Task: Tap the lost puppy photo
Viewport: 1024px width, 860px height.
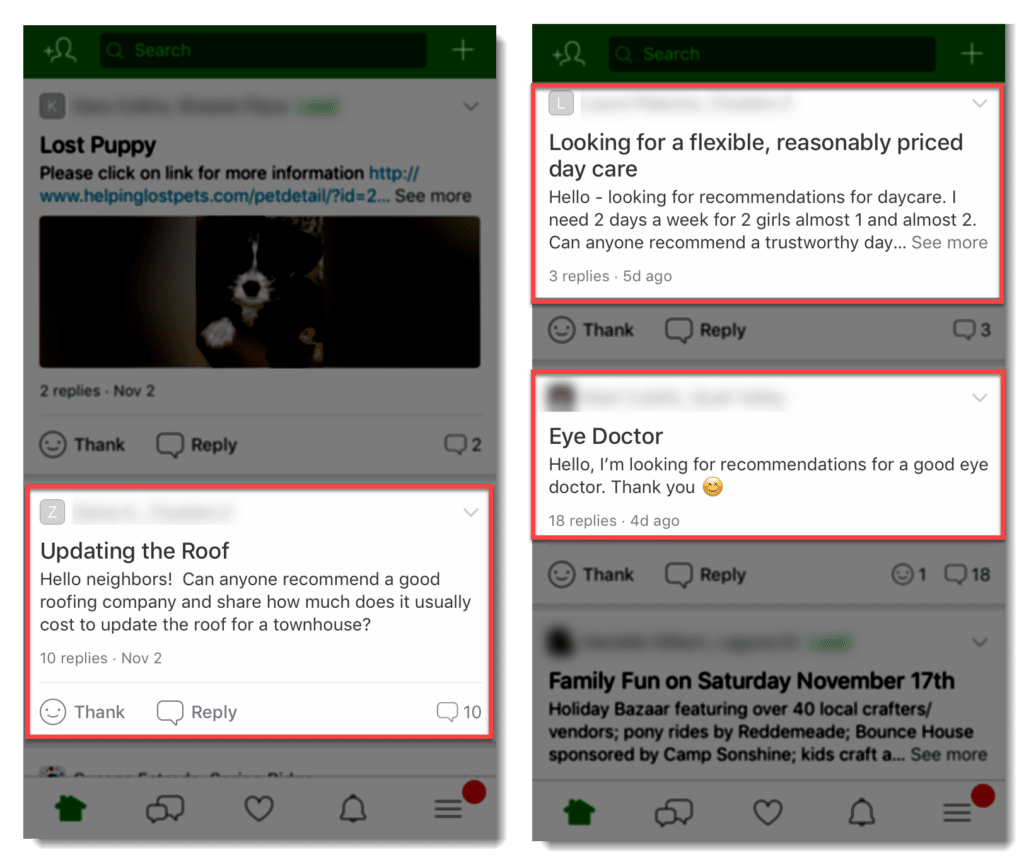Action: click(259, 291)
